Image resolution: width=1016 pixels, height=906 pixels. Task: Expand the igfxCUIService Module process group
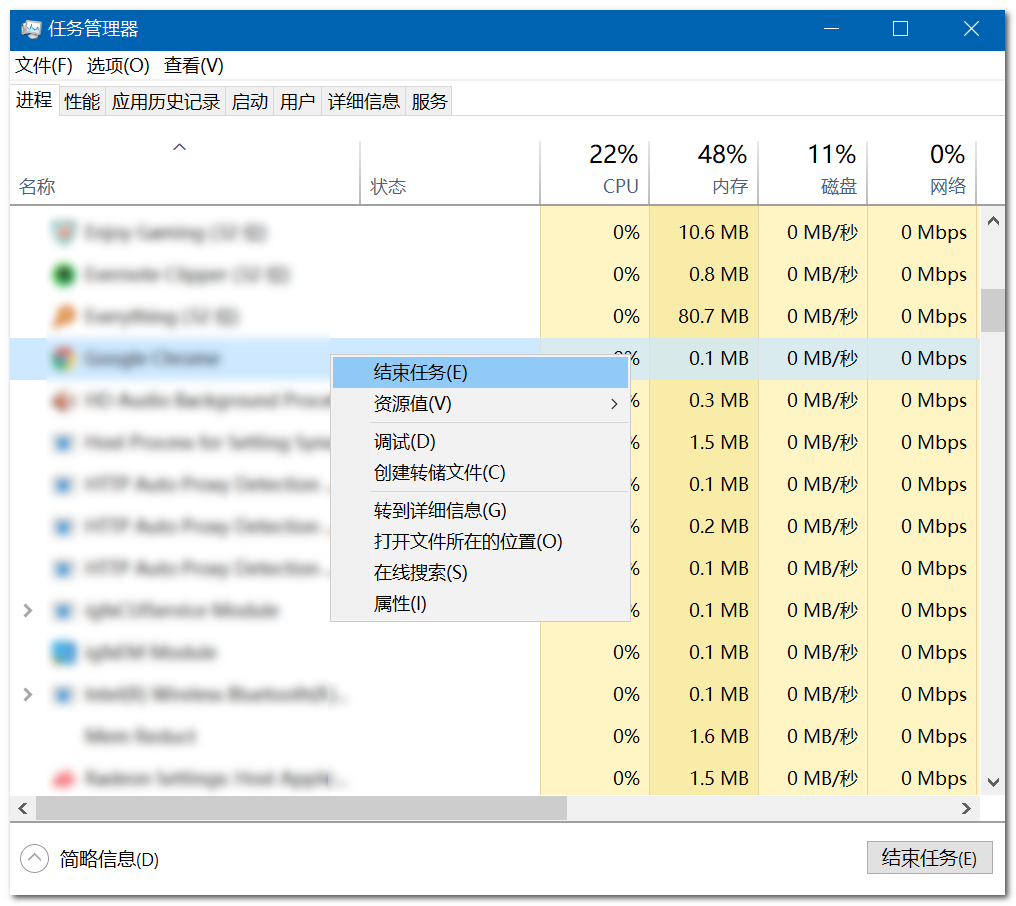27,610
